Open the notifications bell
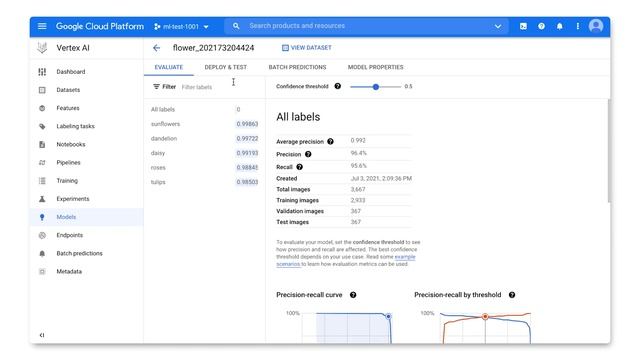 tap(560, 27)
